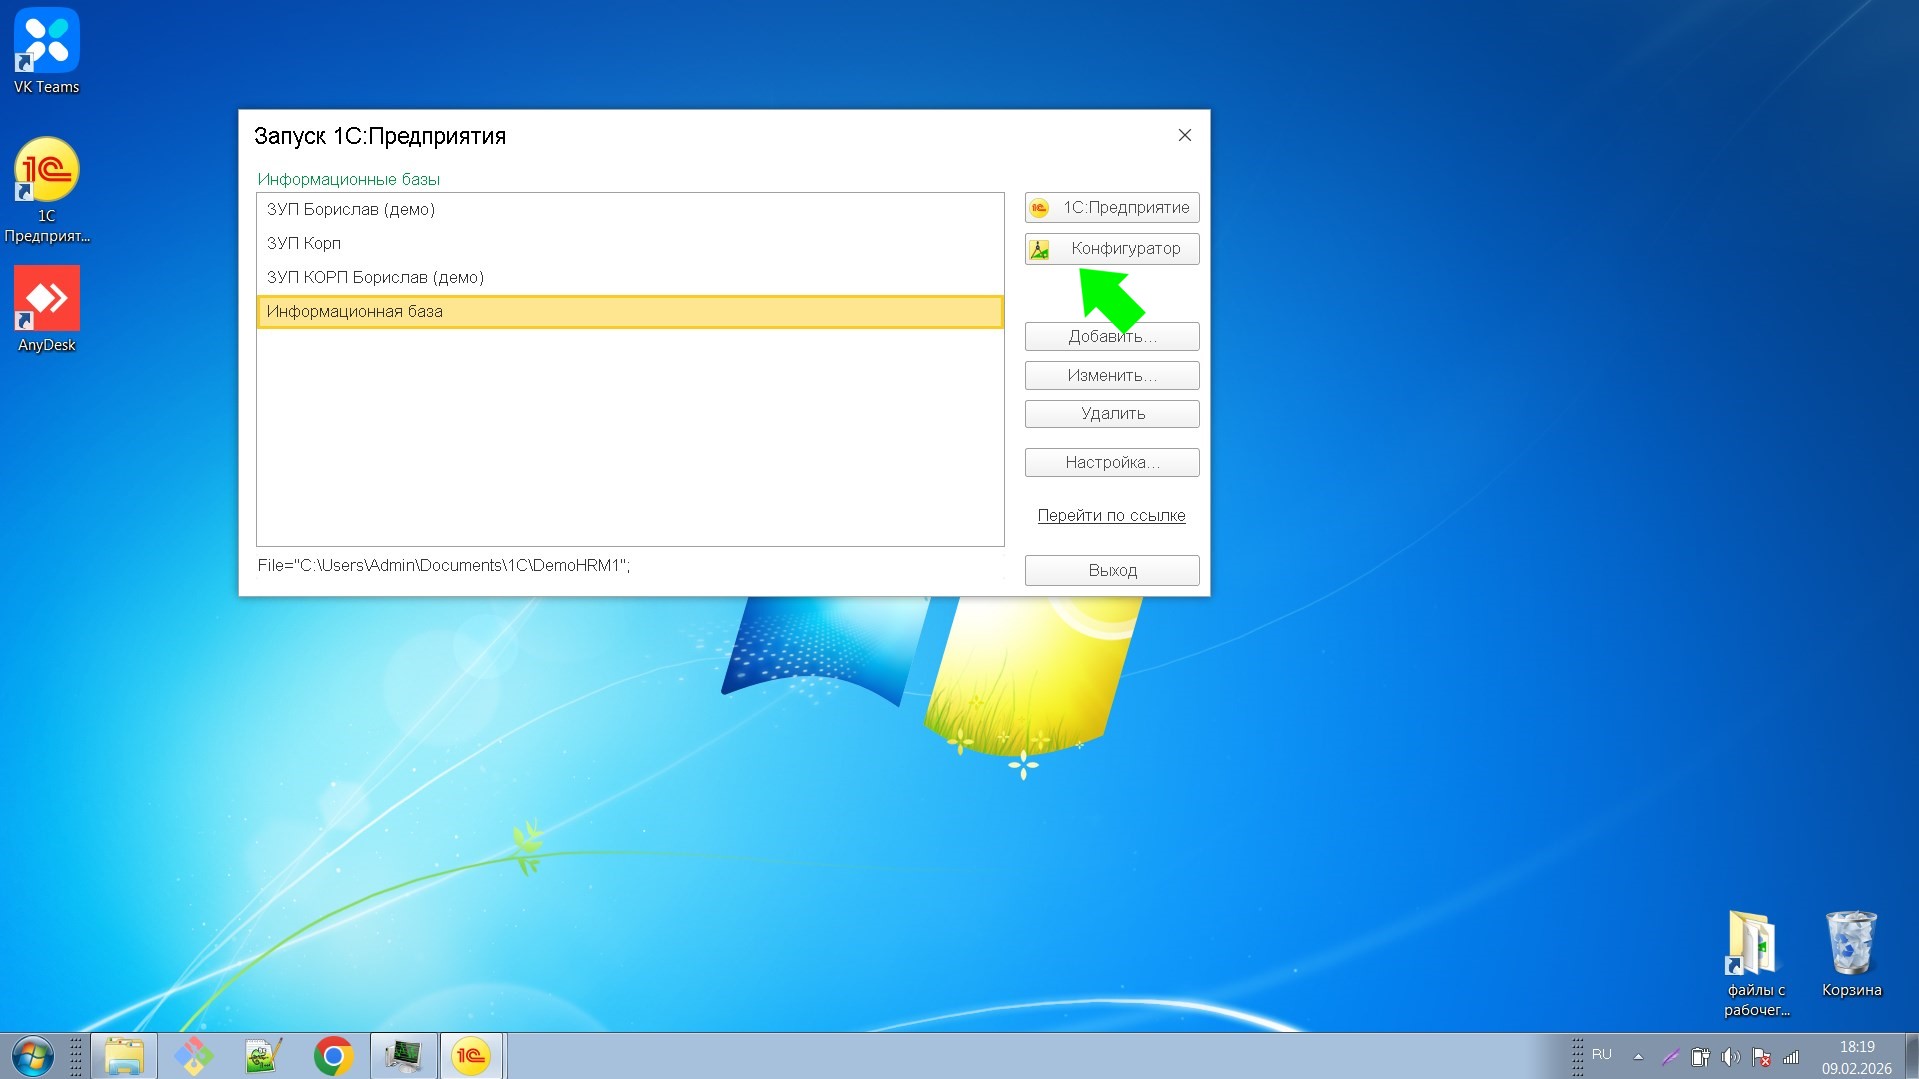
Task: Select ЗУП Борислав (демо) in list
Action: click(x=350, y=210)
